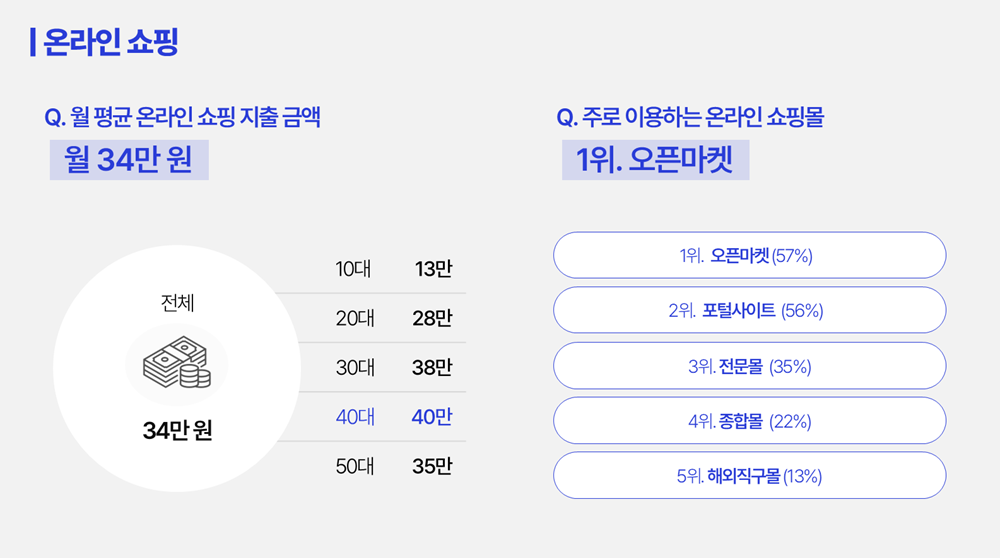This screenshot has width=1000, height=558.
Task: Click the highlighted 40대 row label
Action: pyautogui.click(x=355, y=416)
